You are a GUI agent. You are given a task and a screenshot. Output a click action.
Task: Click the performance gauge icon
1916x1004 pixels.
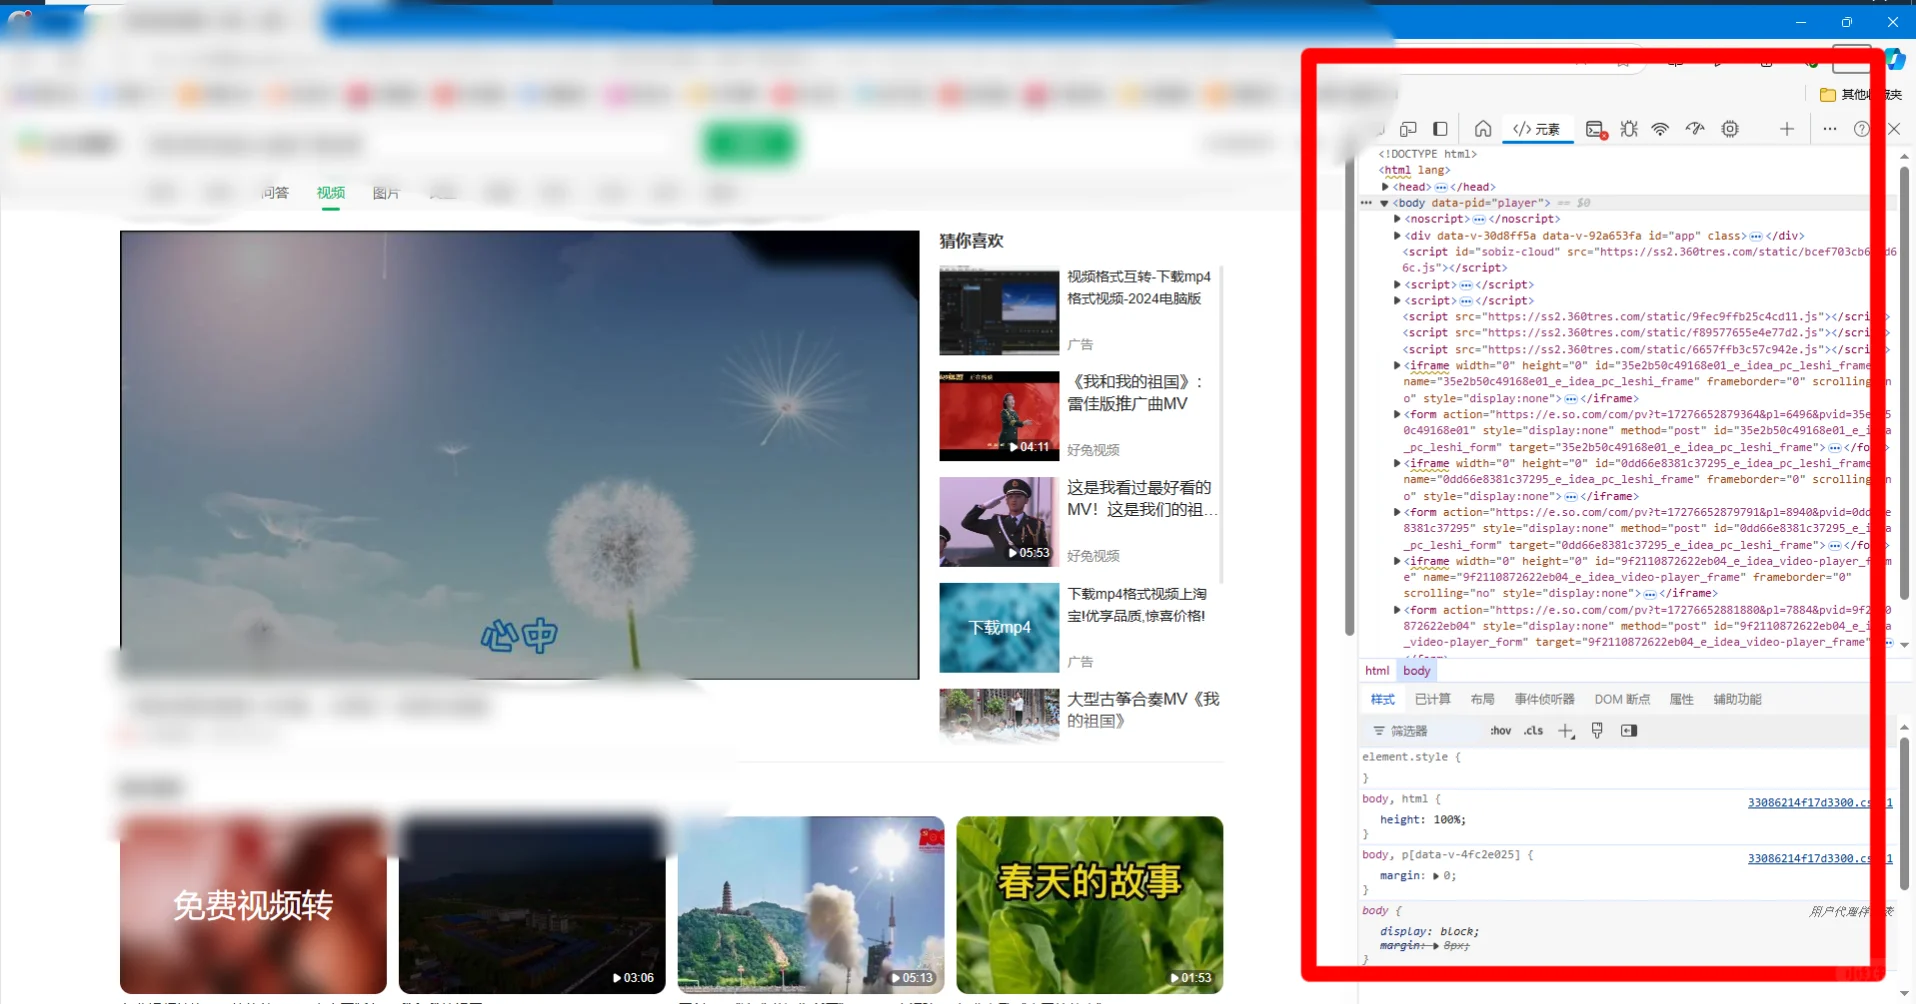point(1694,129)
